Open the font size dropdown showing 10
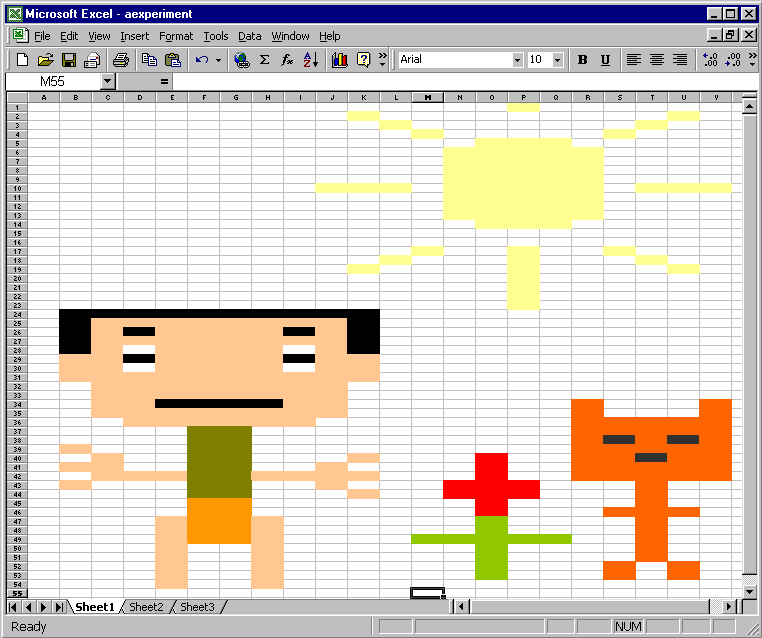Screen dimensions: 762x638 557,60
